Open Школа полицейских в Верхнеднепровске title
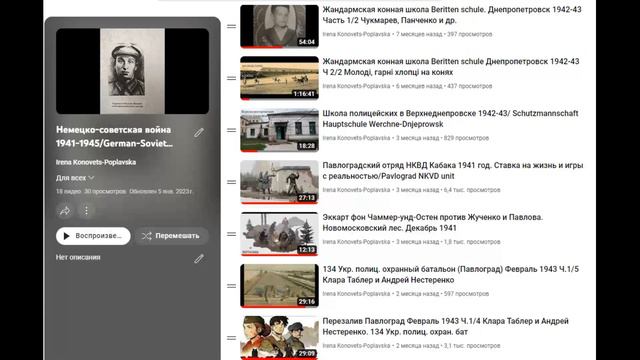This screenshot has width=640, height=360. pos(450,118)
